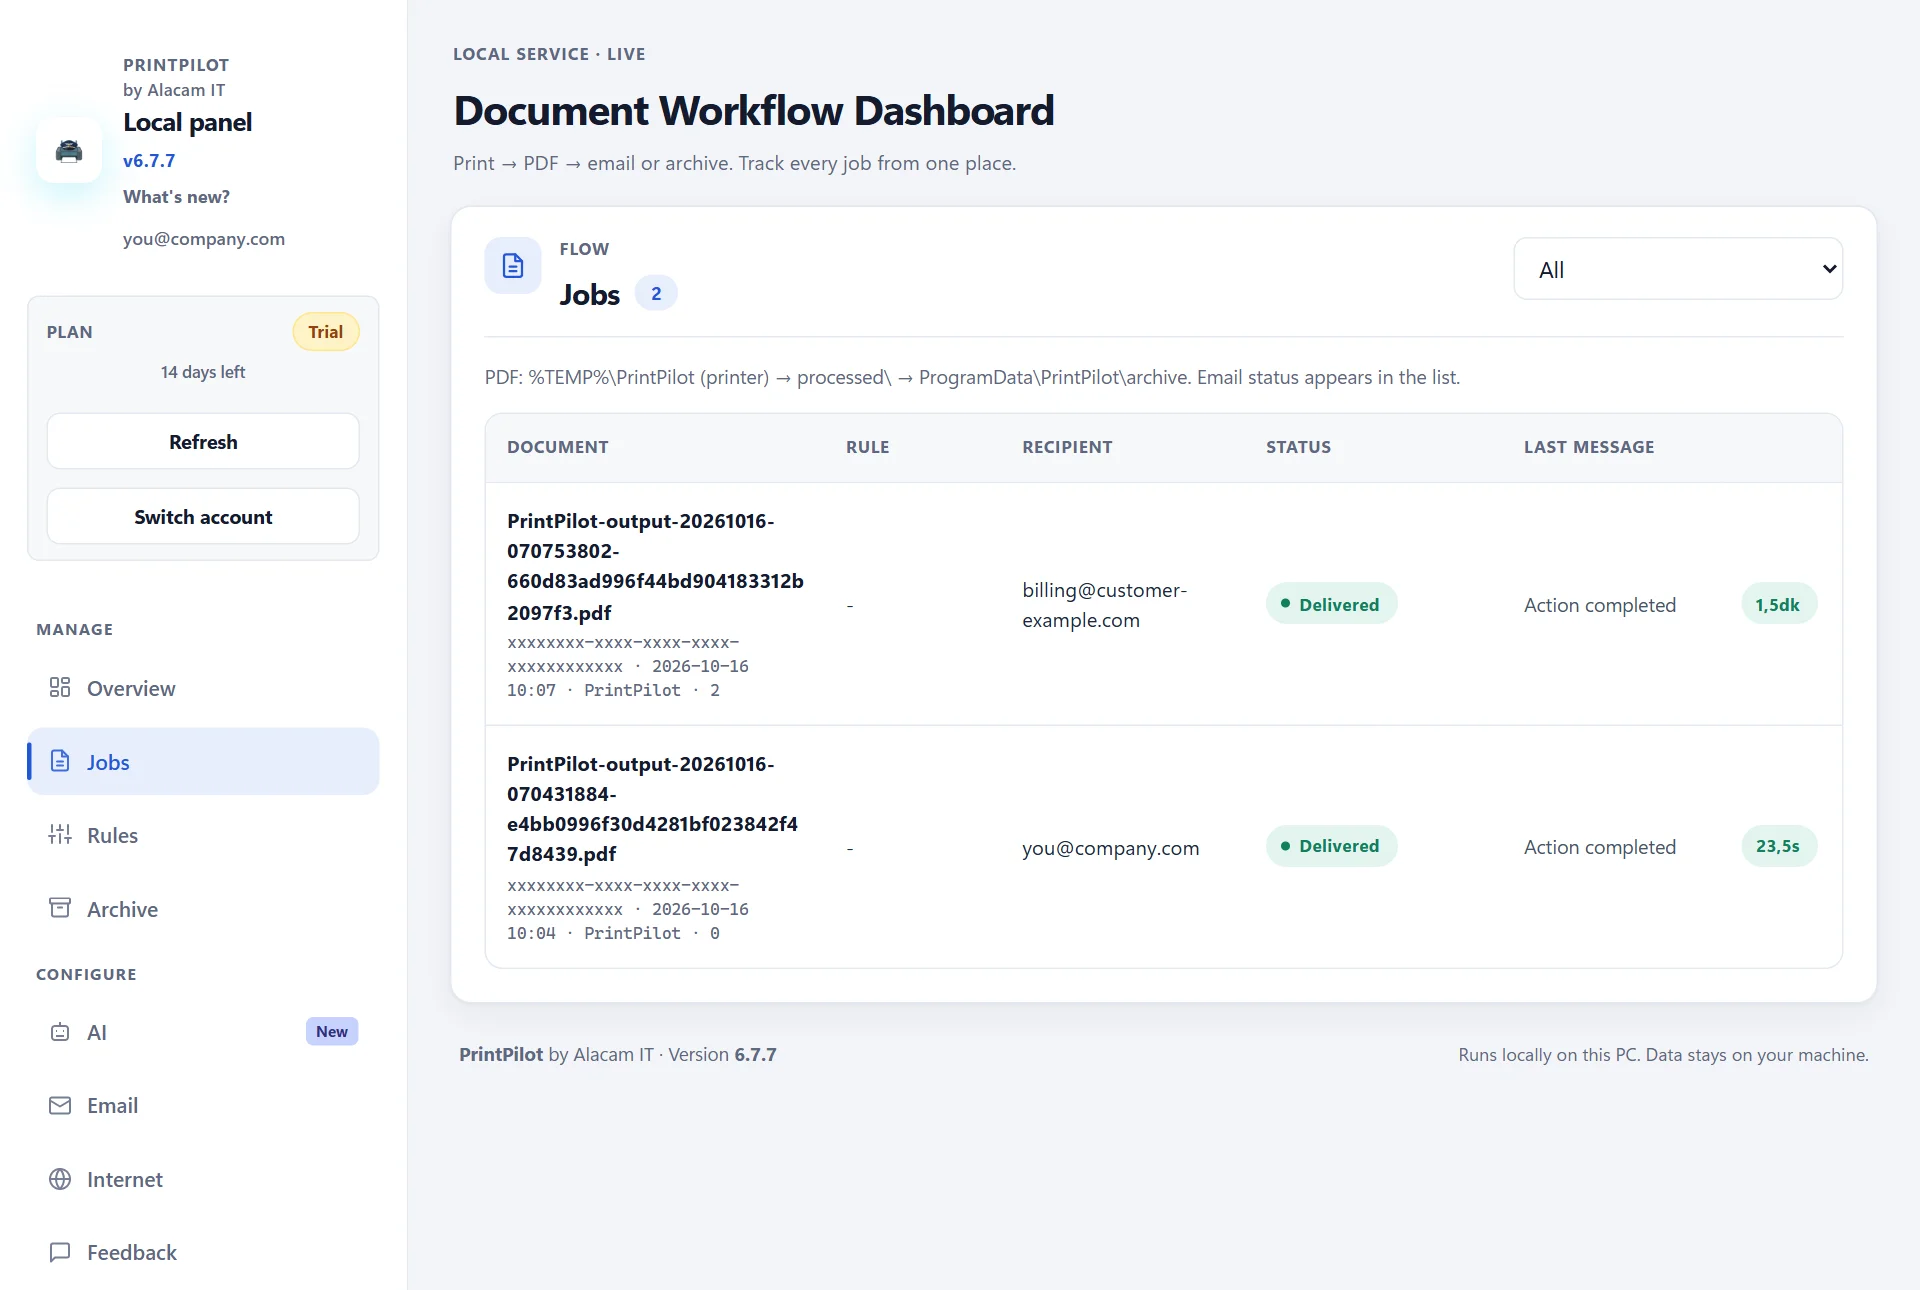Image resolution: width=1920 pixels, height=1290 pixels.
Task: Open the What's new? link
Action: pos(176,197)
